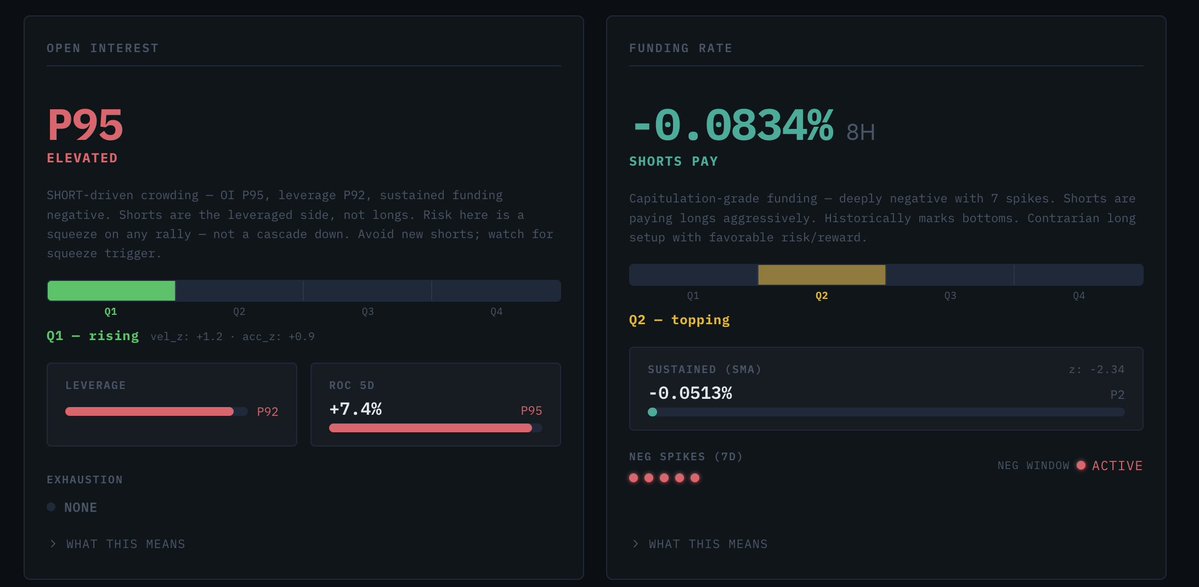Screen dimensions: 1199x587
Task: Click the -0.0834% funding rate value
Action: pos(731,127)
